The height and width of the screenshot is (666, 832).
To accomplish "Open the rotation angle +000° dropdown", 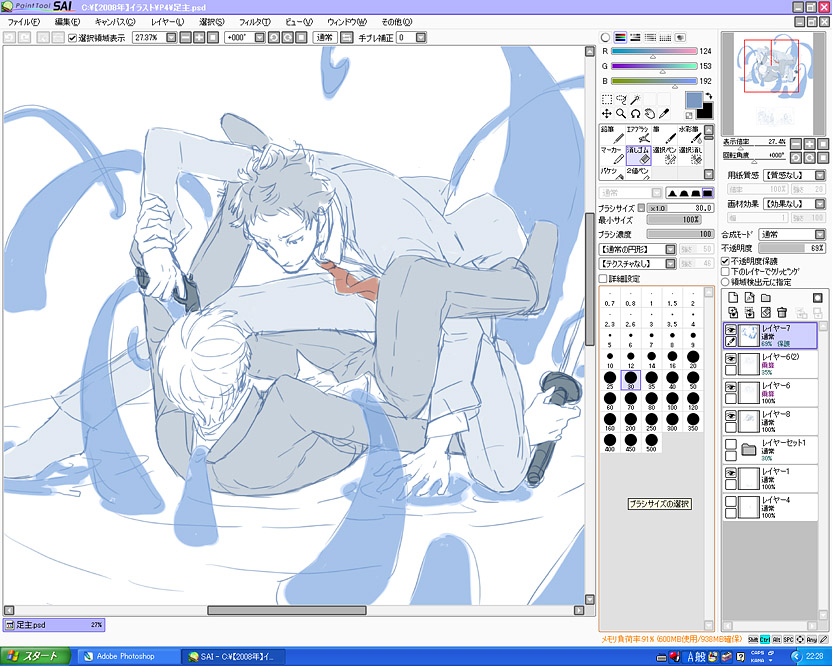I will 259,38.
